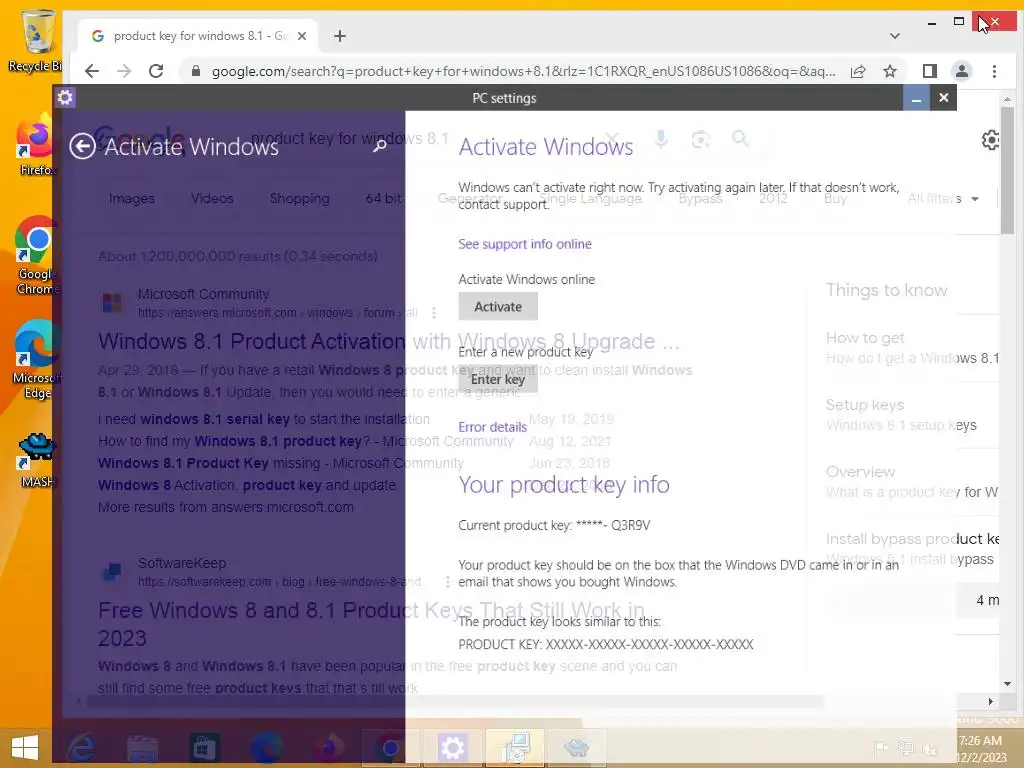
Task: Go back using the Activate Windows back arrow
Action: tap(82, 146)
